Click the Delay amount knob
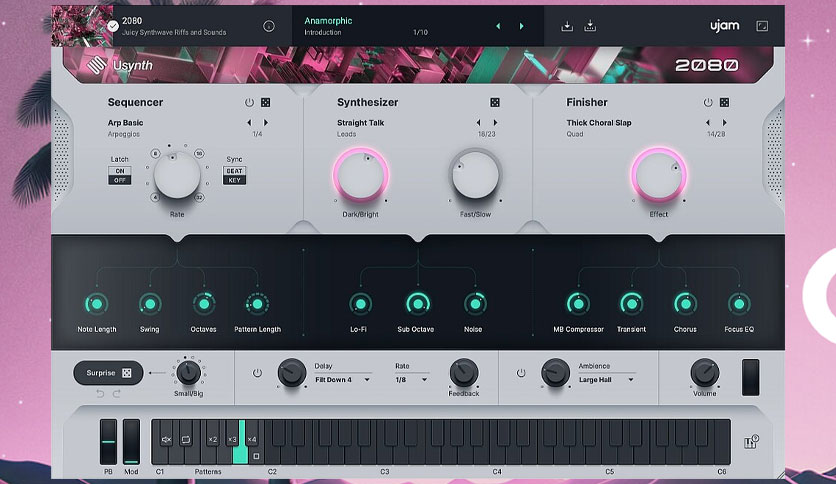 [292, 373]
